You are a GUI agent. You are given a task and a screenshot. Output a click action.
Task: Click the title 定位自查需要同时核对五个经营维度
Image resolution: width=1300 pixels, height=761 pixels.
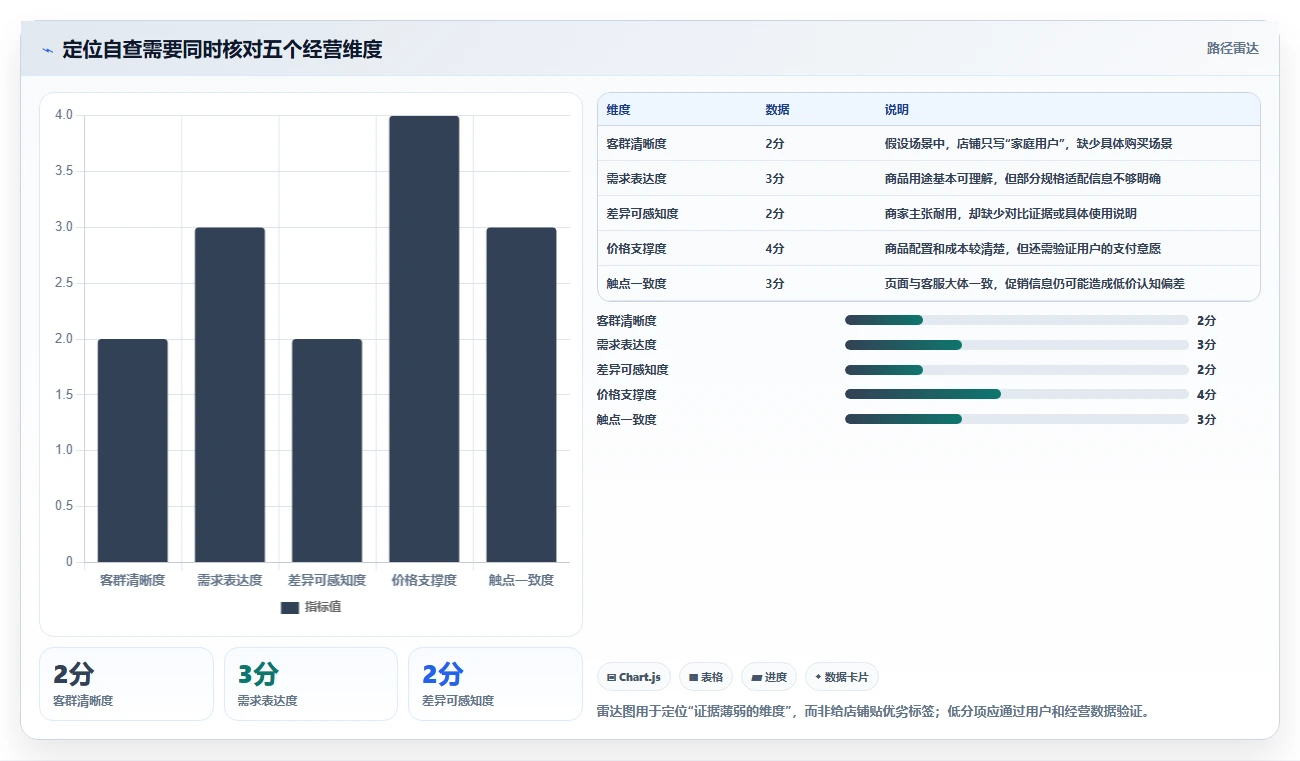click(x=222, y=49)
